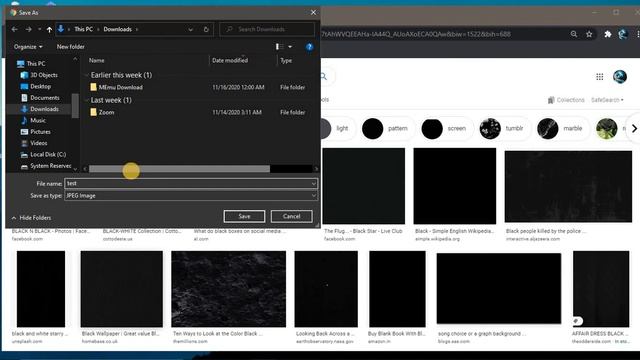The height and width of the screenshot is (360, 640).
Task: Open Black Star Live Club image
Action: click(x=364, y=186)
